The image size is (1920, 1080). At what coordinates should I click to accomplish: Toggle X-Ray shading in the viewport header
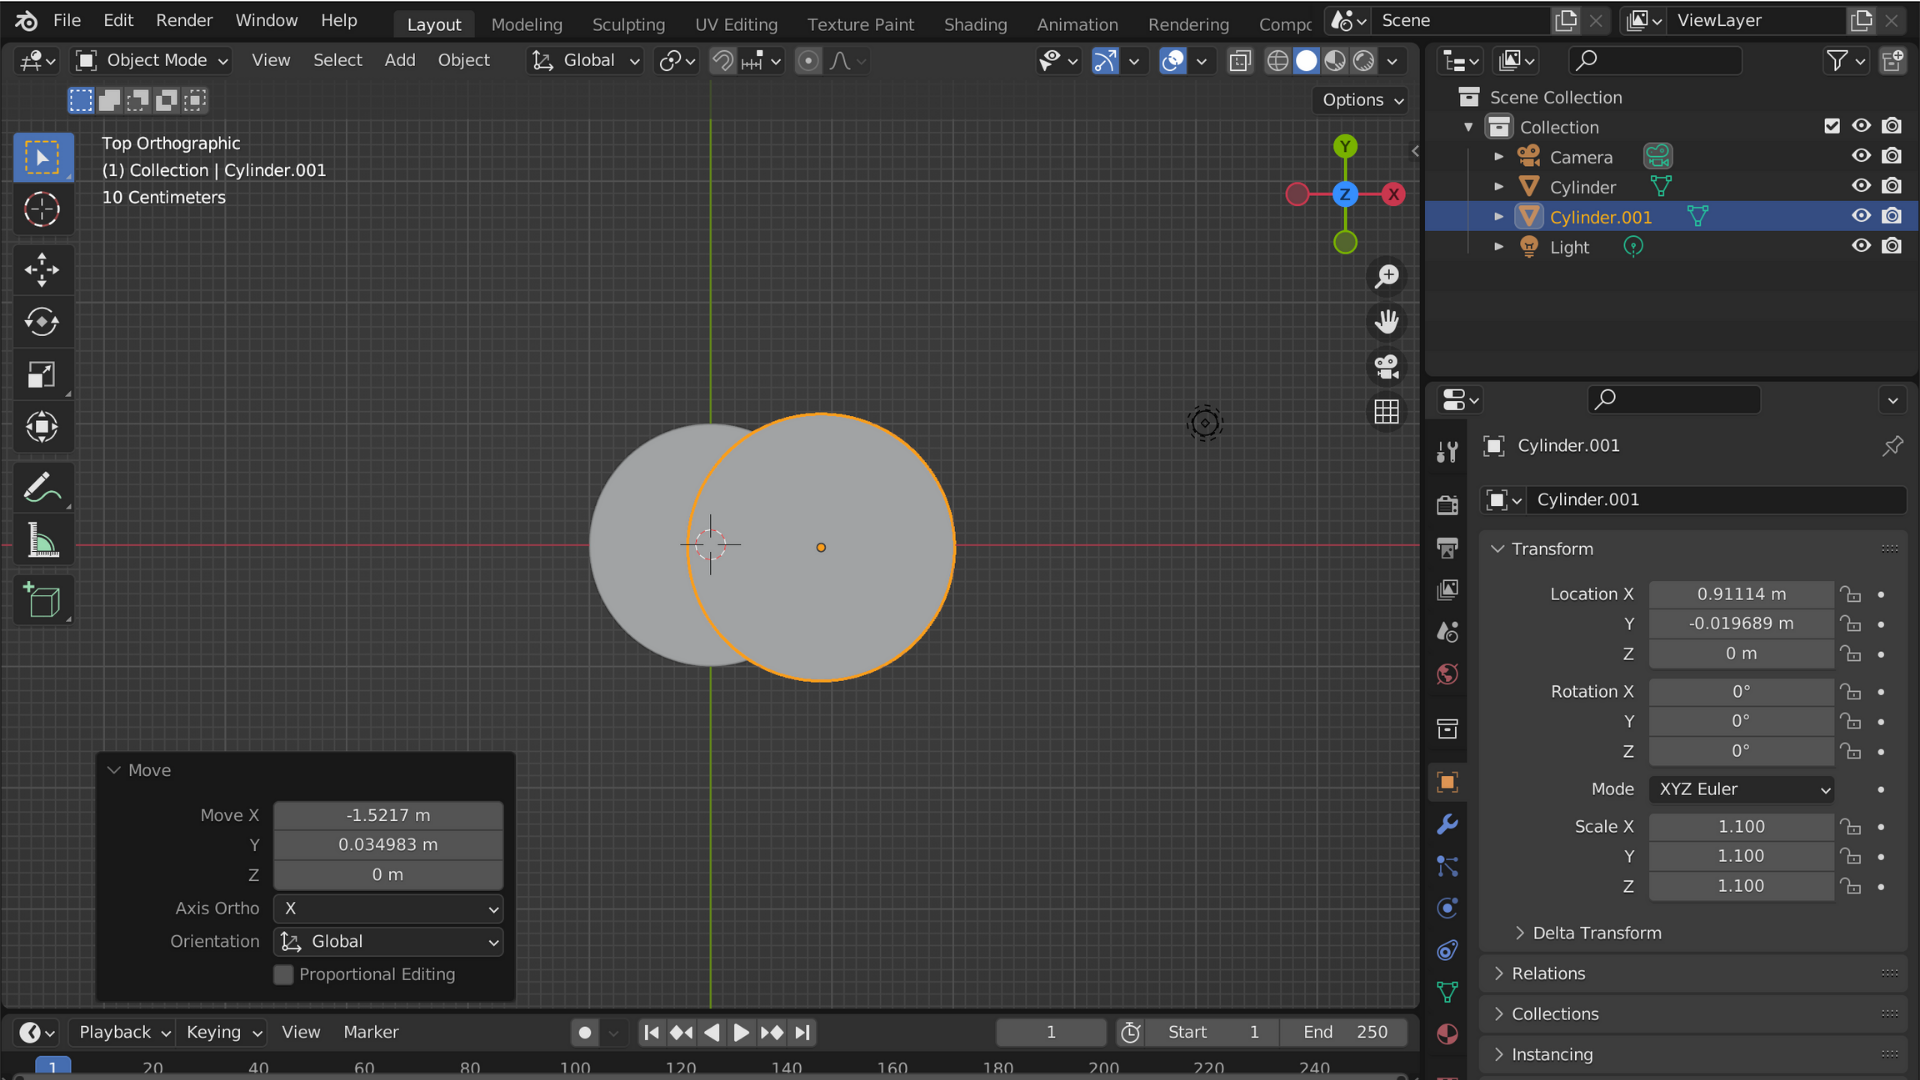pyautogui.click(x=1239, y=61)
